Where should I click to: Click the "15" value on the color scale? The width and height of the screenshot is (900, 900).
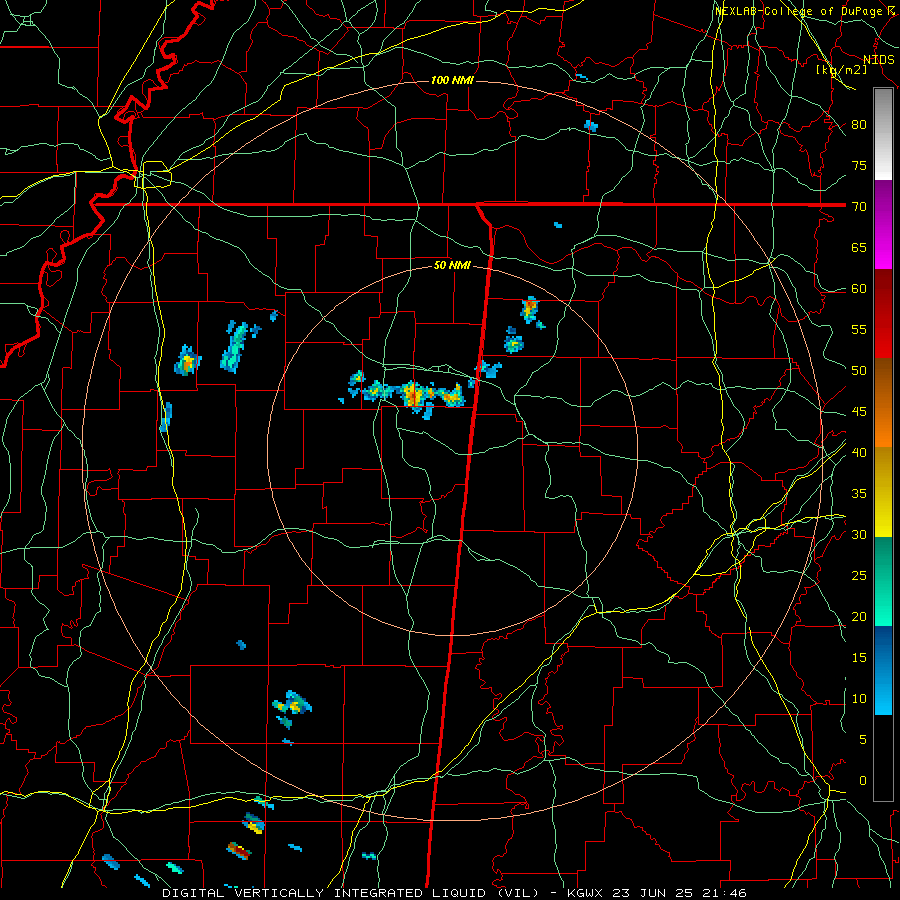(x=859, y=658)
